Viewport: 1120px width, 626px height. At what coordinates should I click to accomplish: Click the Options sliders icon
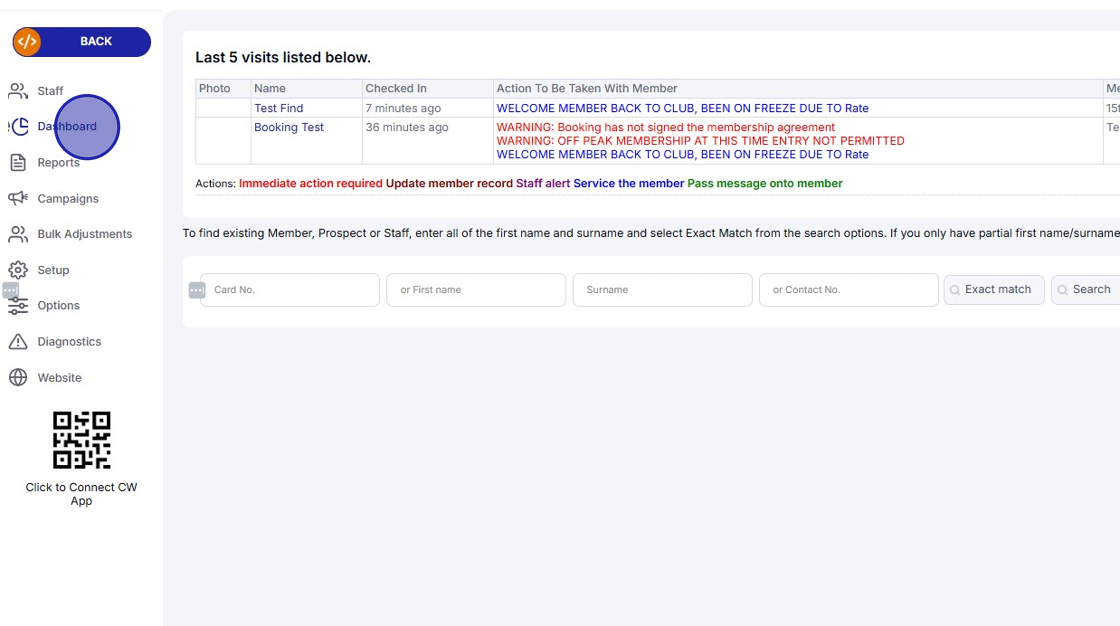pos(18,306)
